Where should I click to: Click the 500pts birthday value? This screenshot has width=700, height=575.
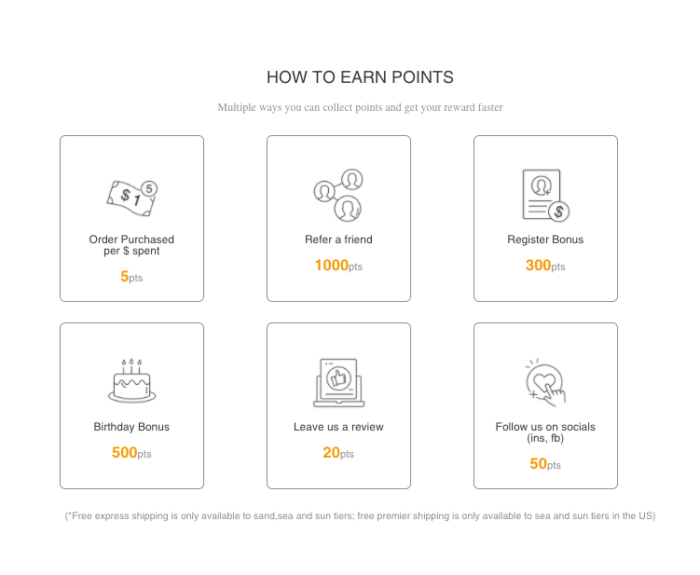point(132,453)
